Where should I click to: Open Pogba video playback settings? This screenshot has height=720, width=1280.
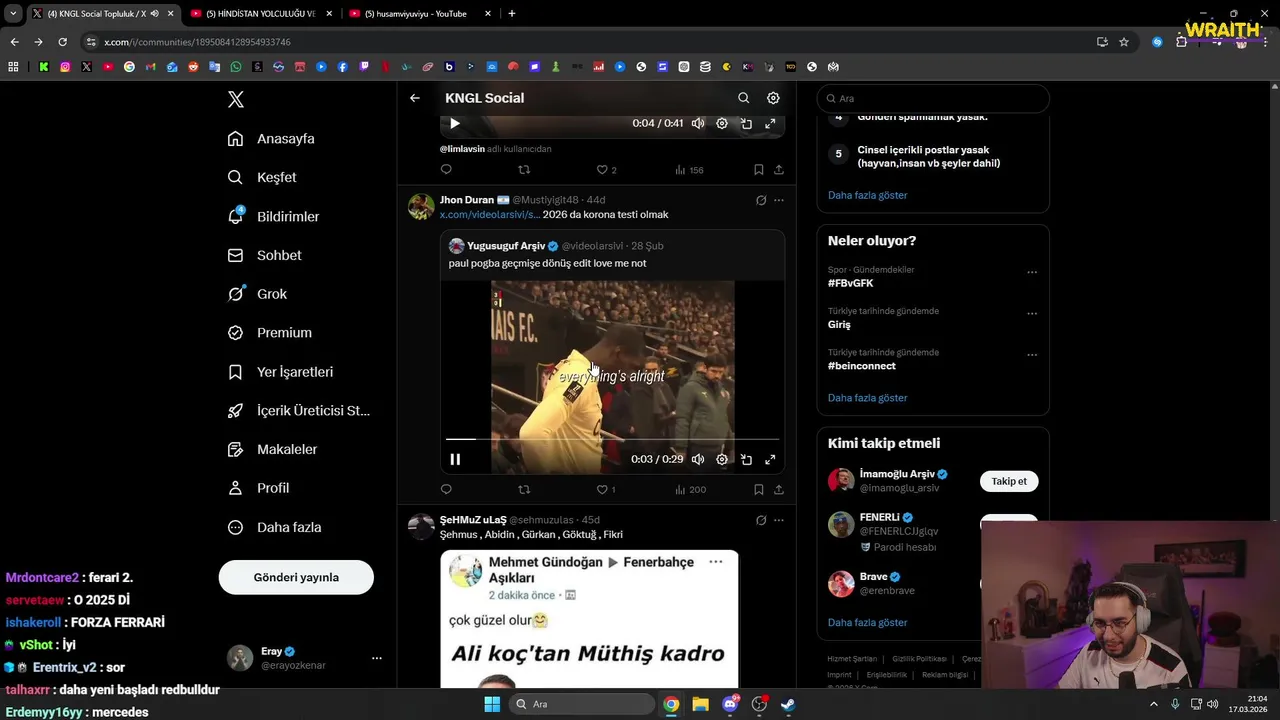click(722, 459)
